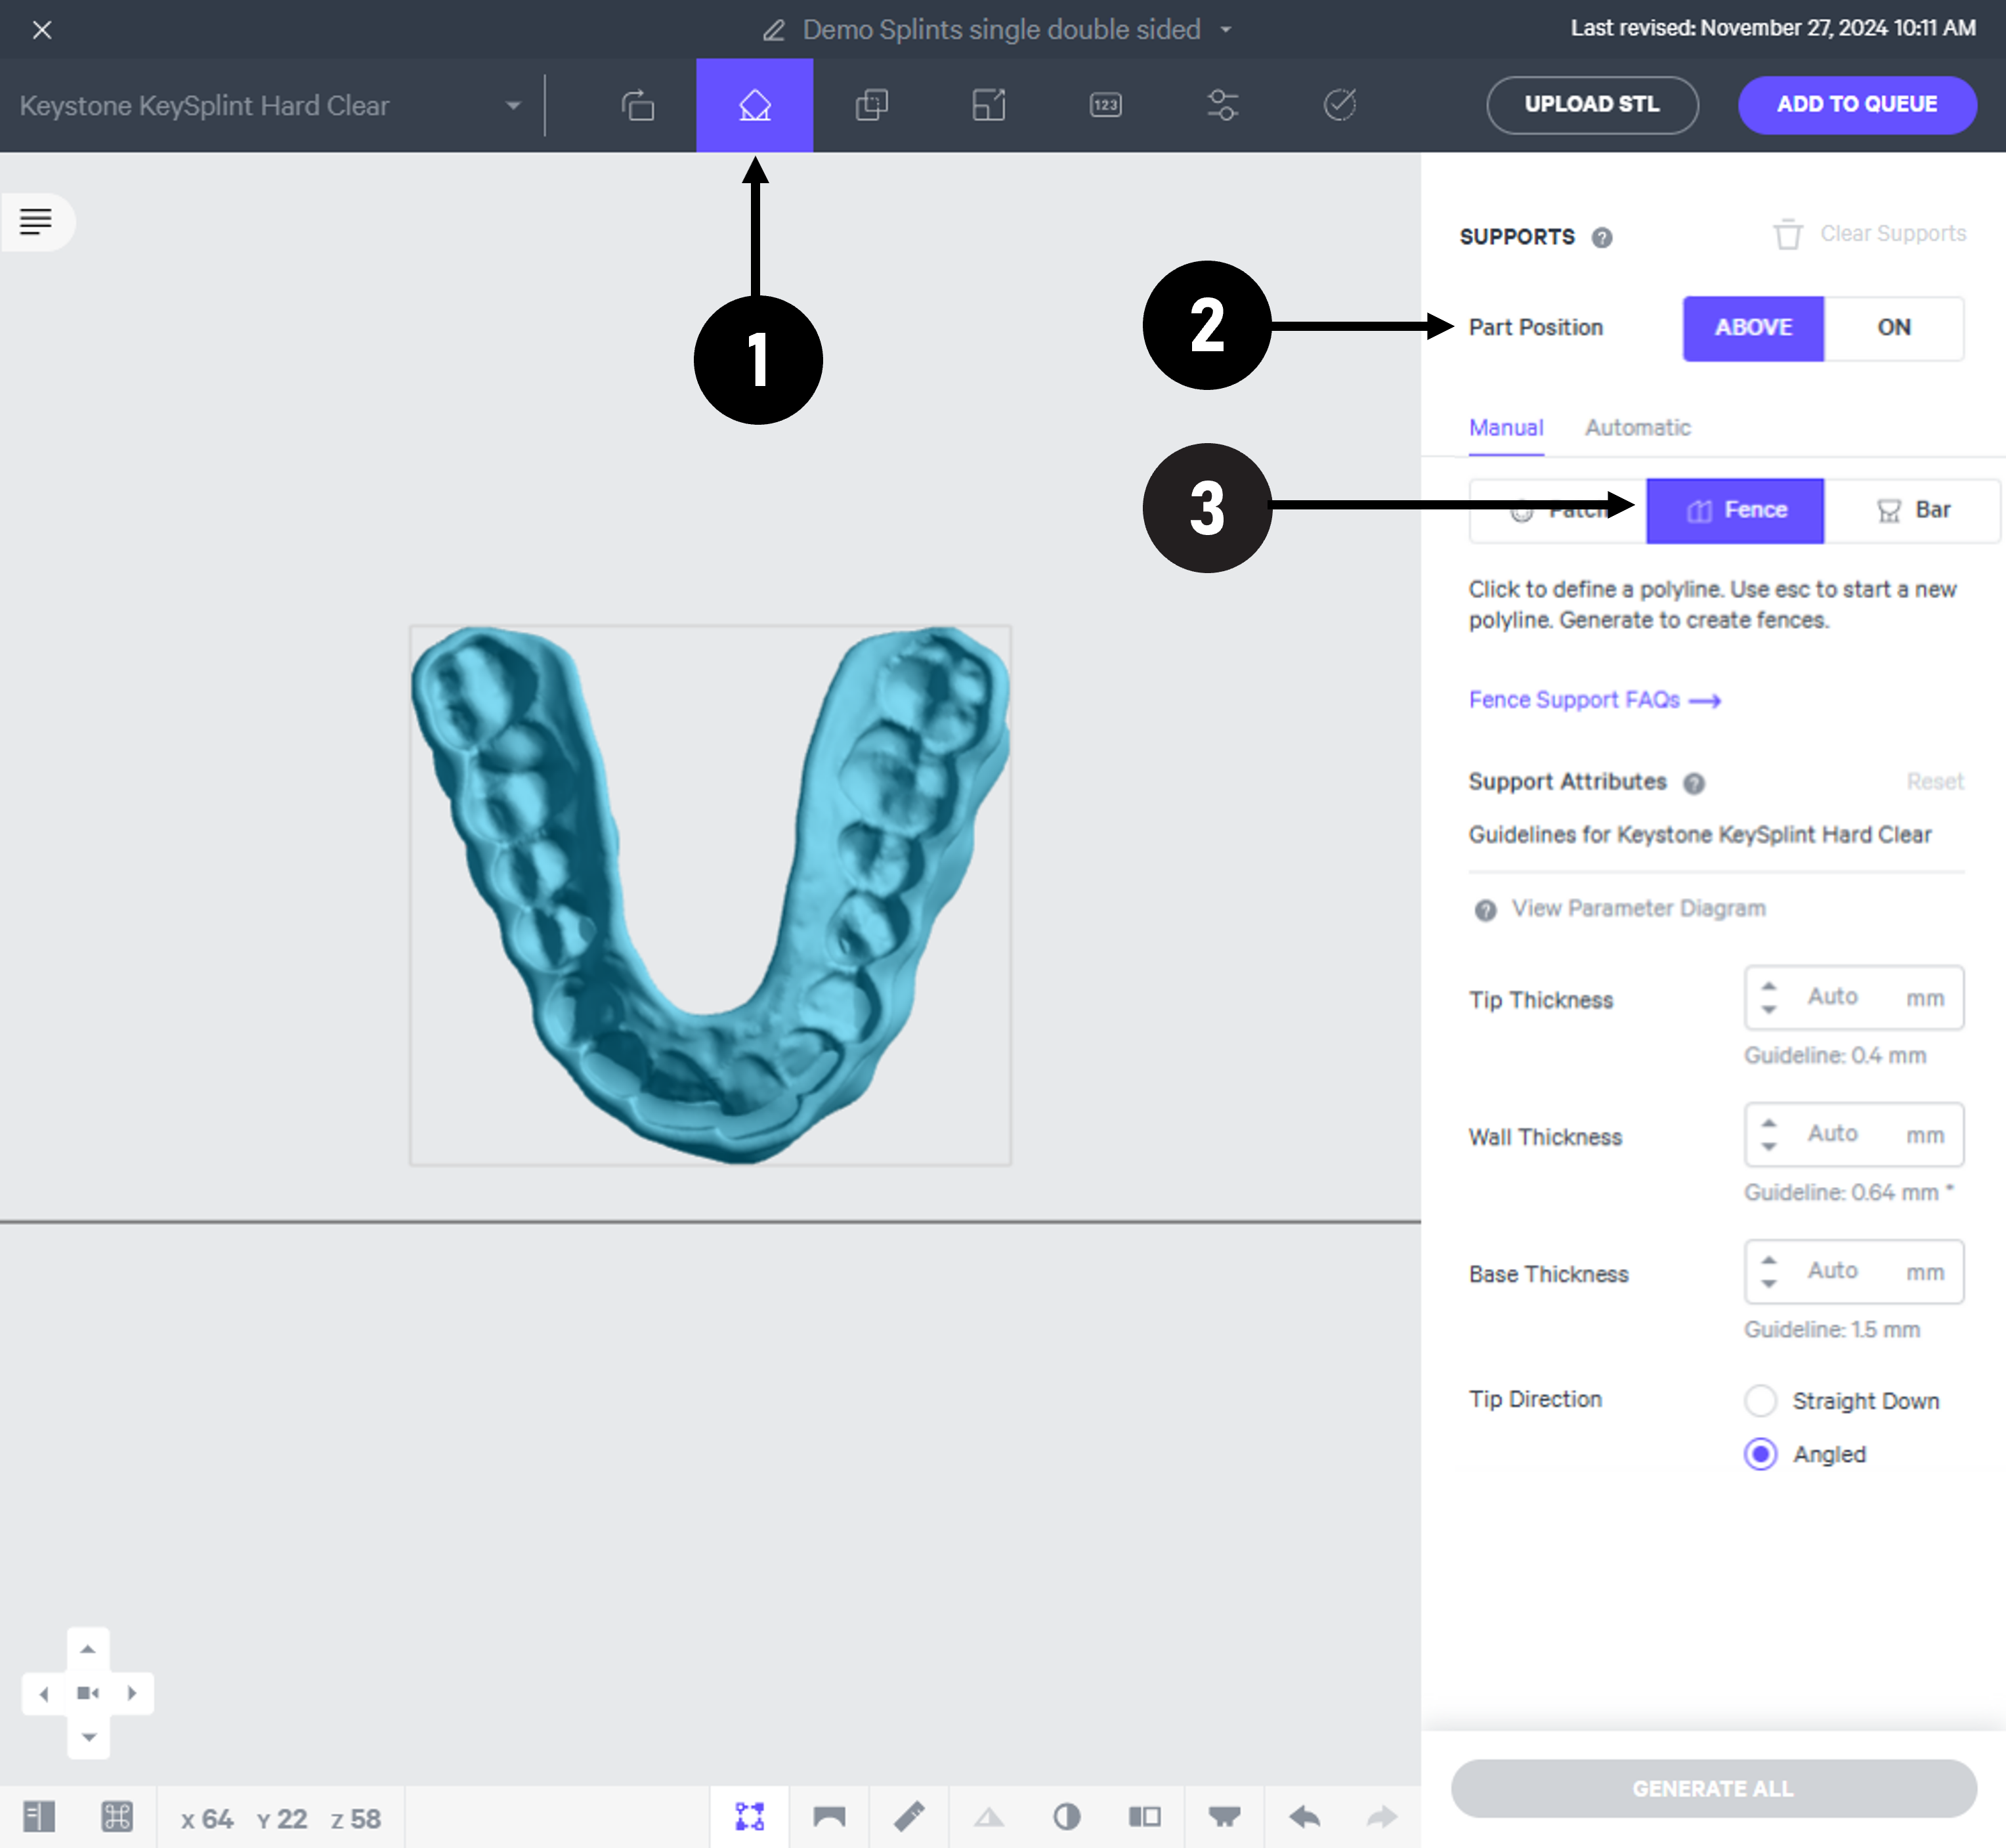Screen dimensions: 2006x1848
Task: Set Part Position to ABOVE
Action: coord(1753,328)
